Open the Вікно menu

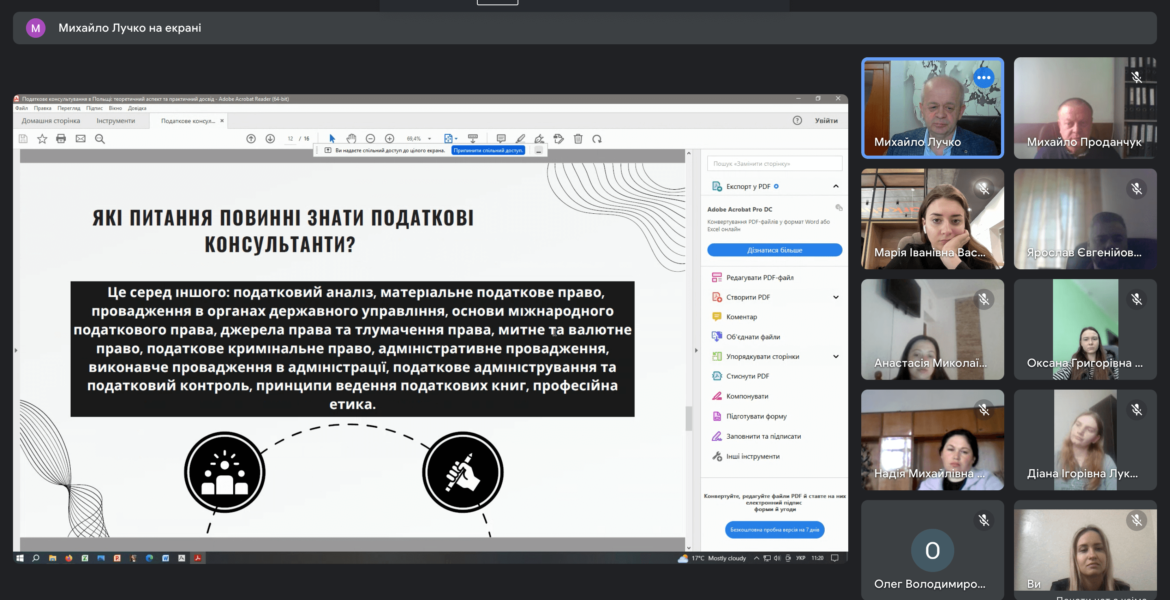pyautogui.click(x=115, y=108)
